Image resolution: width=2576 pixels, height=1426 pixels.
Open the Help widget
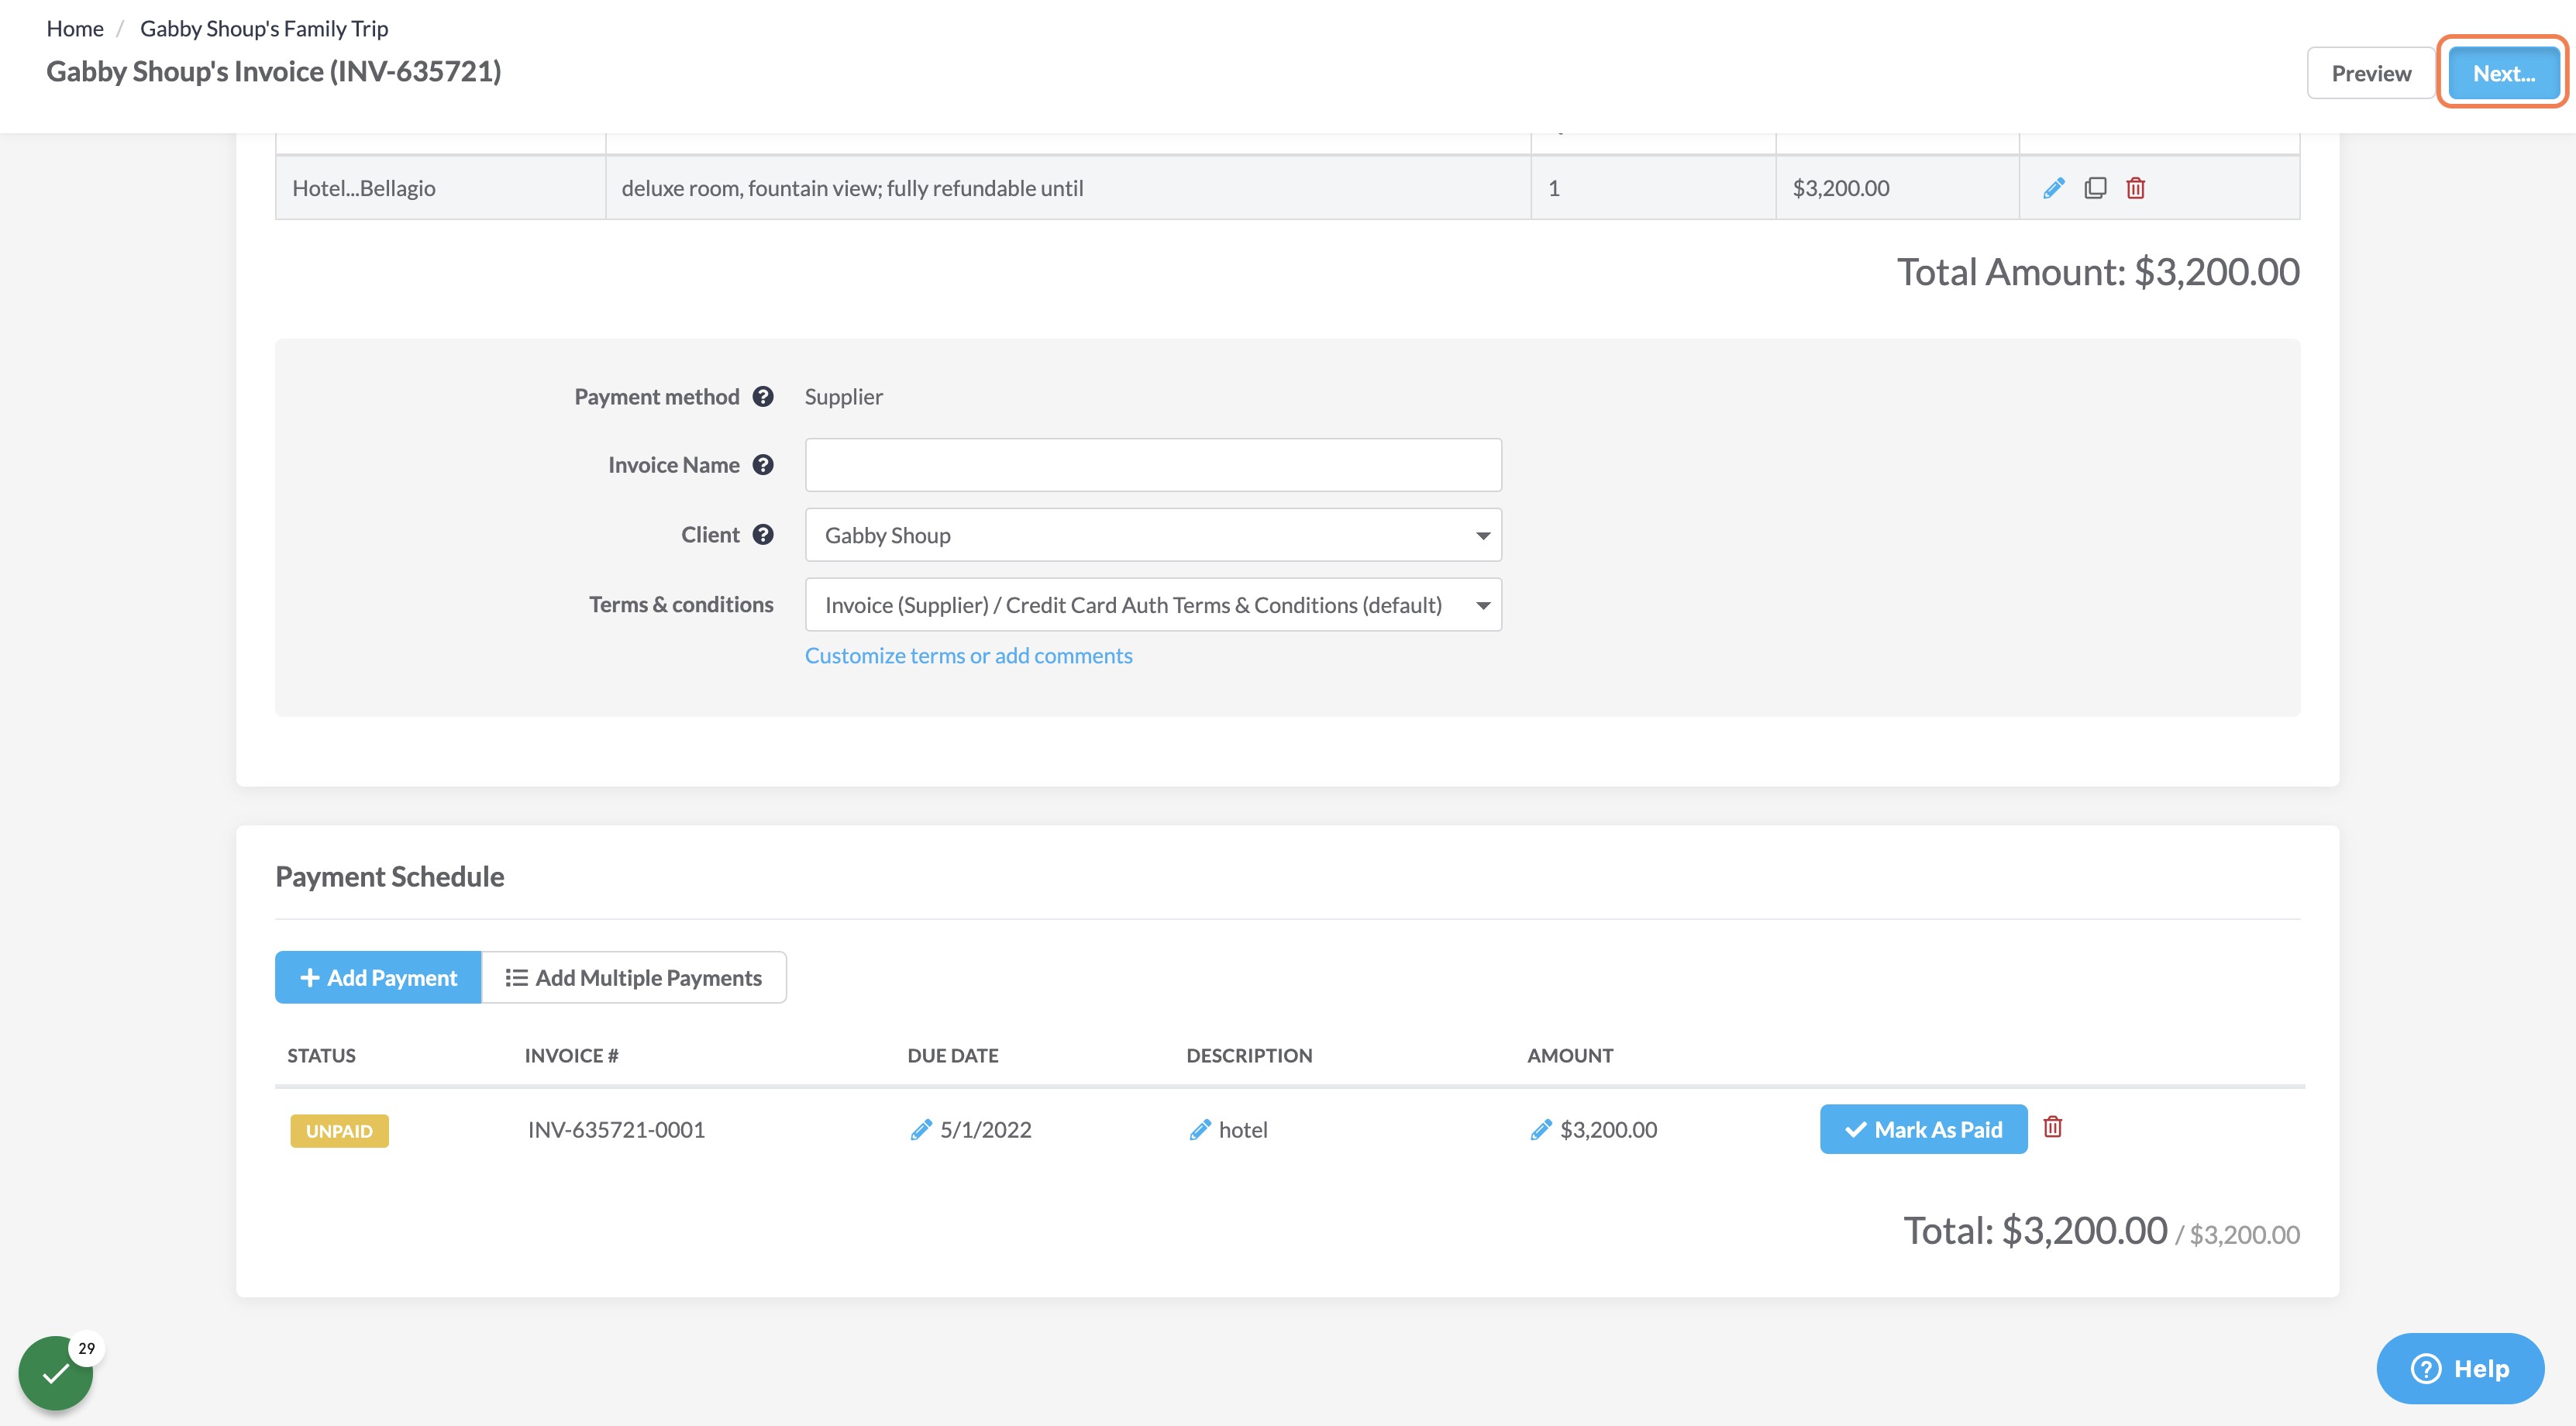2460,1368
